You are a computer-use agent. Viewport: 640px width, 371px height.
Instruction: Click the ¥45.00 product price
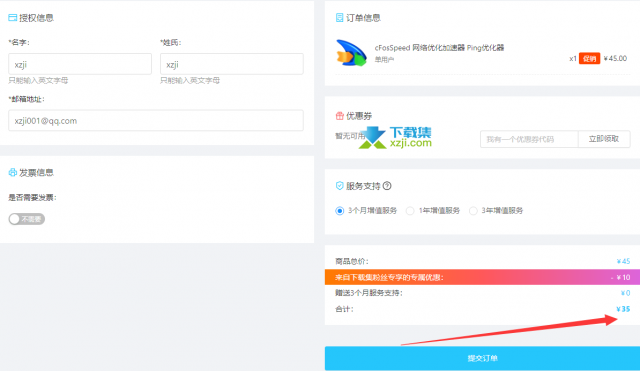[x=616, y=58]
